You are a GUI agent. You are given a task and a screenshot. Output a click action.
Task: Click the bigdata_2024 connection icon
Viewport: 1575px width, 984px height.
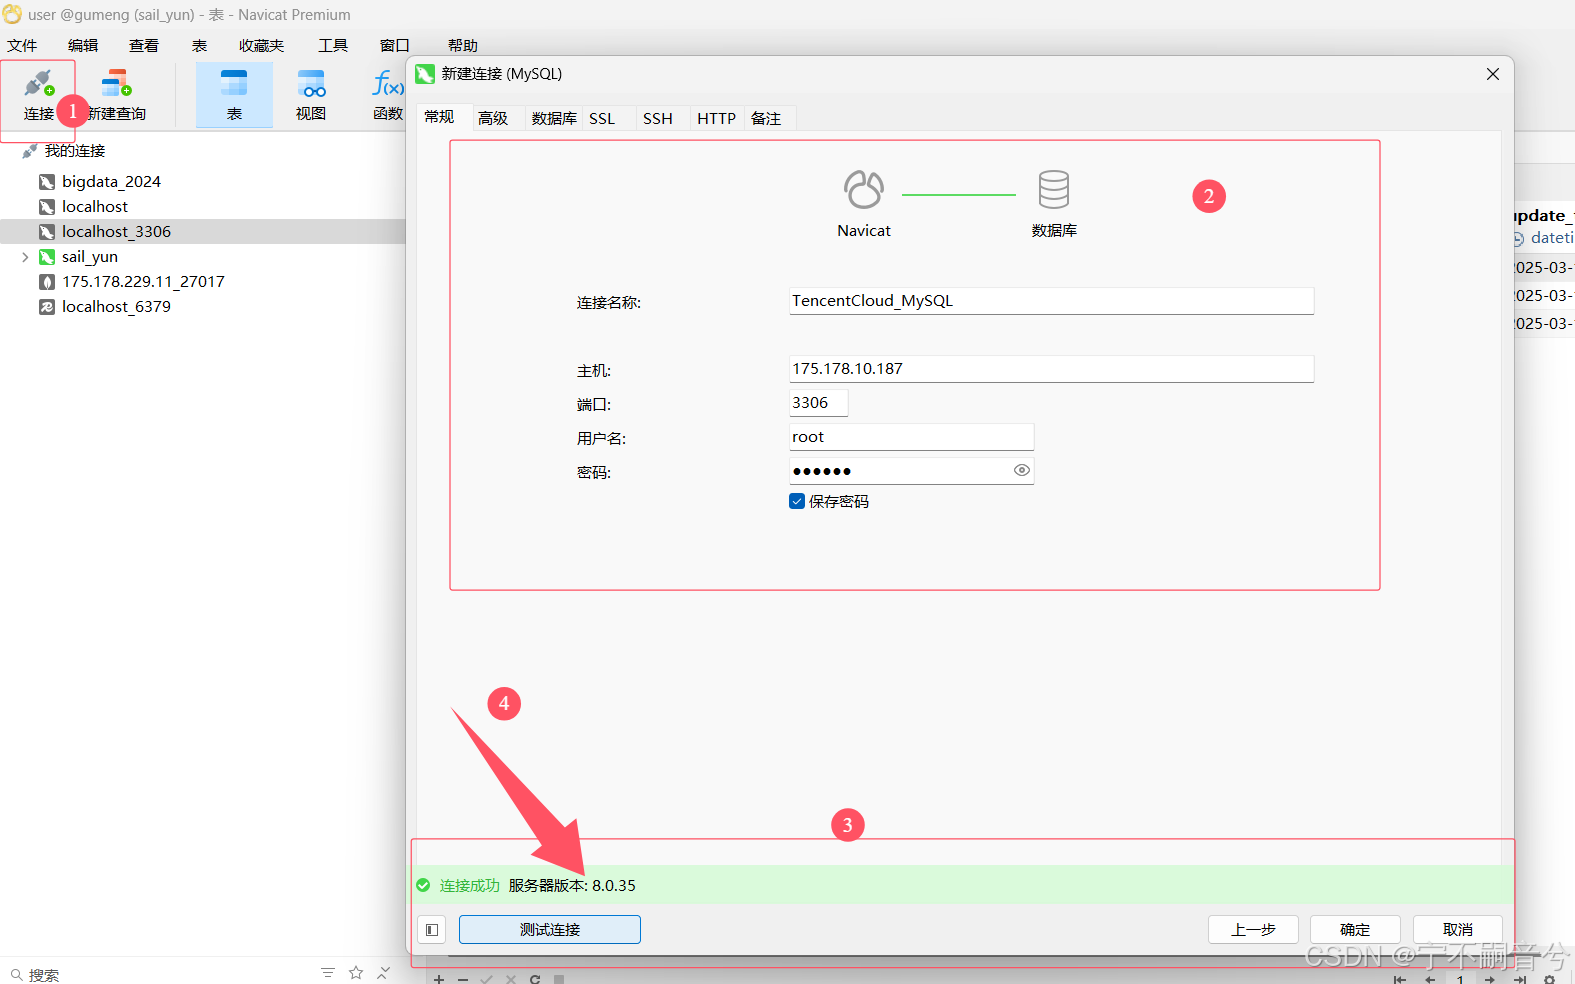point(47,182)
